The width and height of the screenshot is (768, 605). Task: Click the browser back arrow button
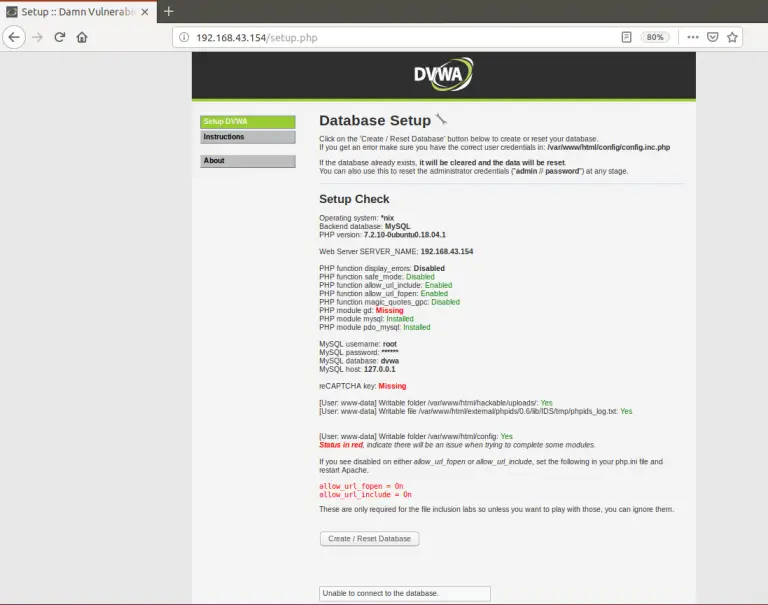pyautogui.click(x=14, y=37)
